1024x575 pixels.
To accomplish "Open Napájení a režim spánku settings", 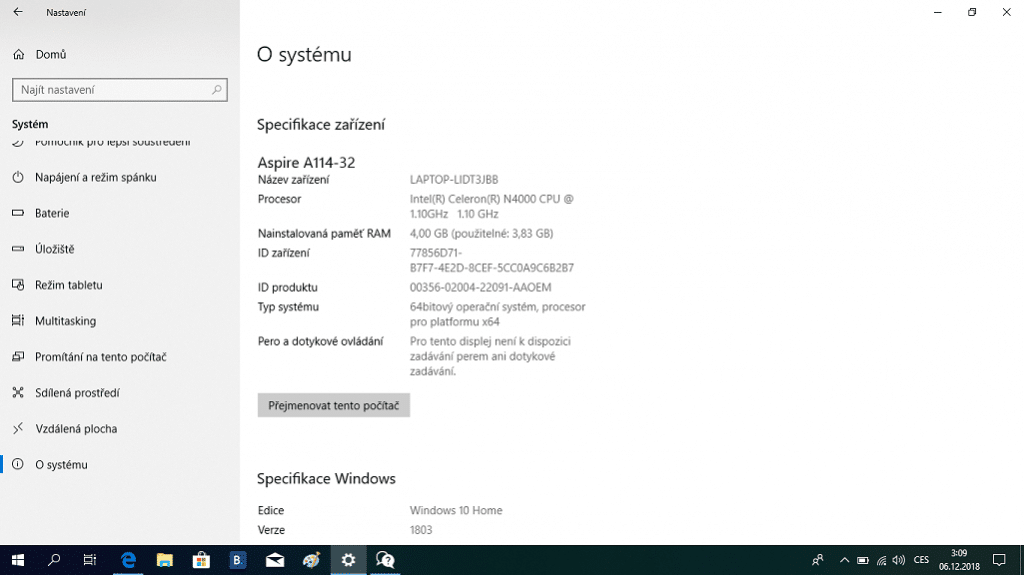I will click(x=95, y=177).
